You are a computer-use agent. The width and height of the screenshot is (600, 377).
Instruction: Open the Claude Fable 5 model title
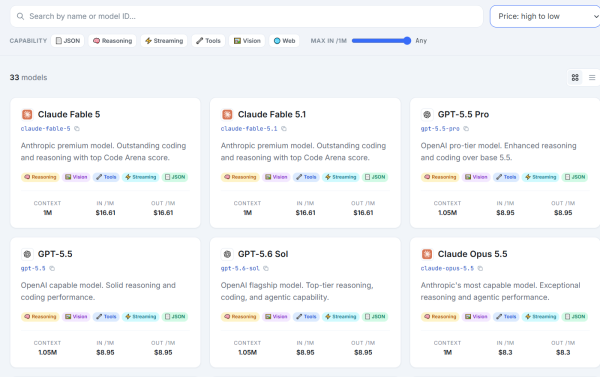[69, 114]
